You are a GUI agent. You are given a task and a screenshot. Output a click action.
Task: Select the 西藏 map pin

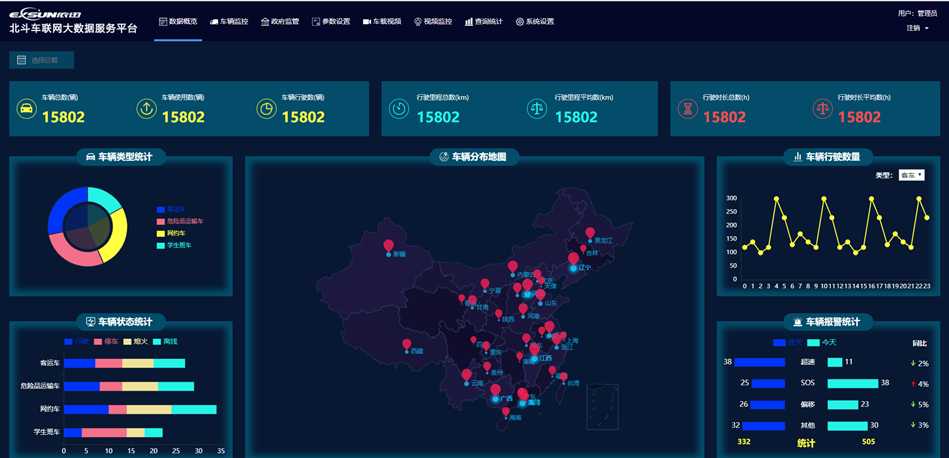click(x=406, y=344)
